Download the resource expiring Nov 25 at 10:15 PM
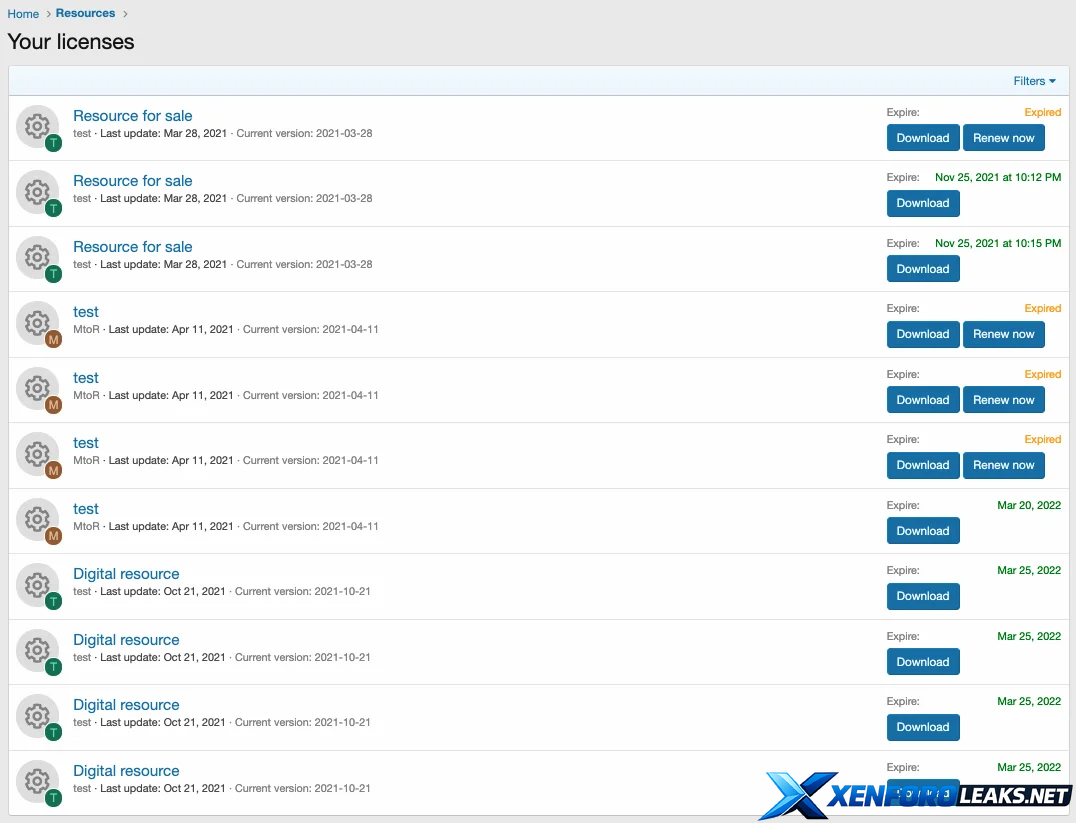 (922, 269)
